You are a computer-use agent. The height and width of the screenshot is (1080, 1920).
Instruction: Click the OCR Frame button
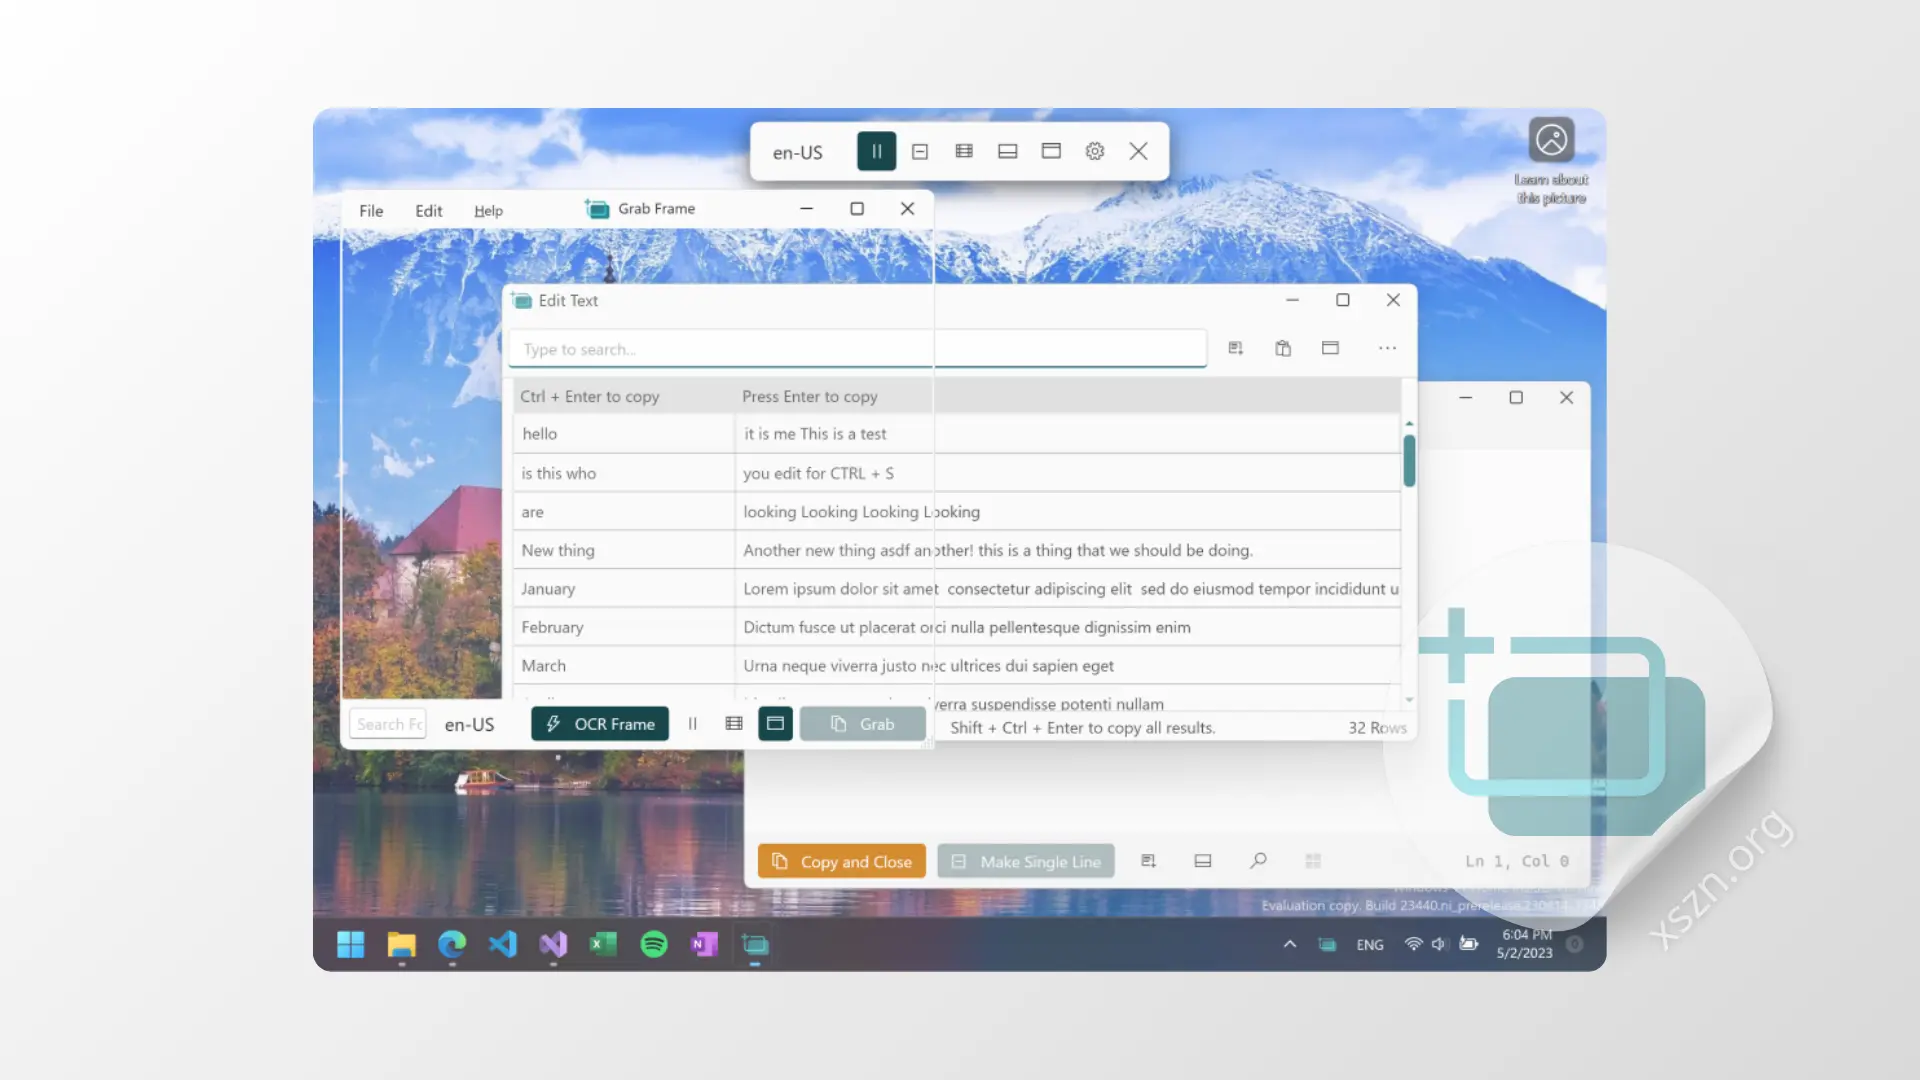[600, 723]
